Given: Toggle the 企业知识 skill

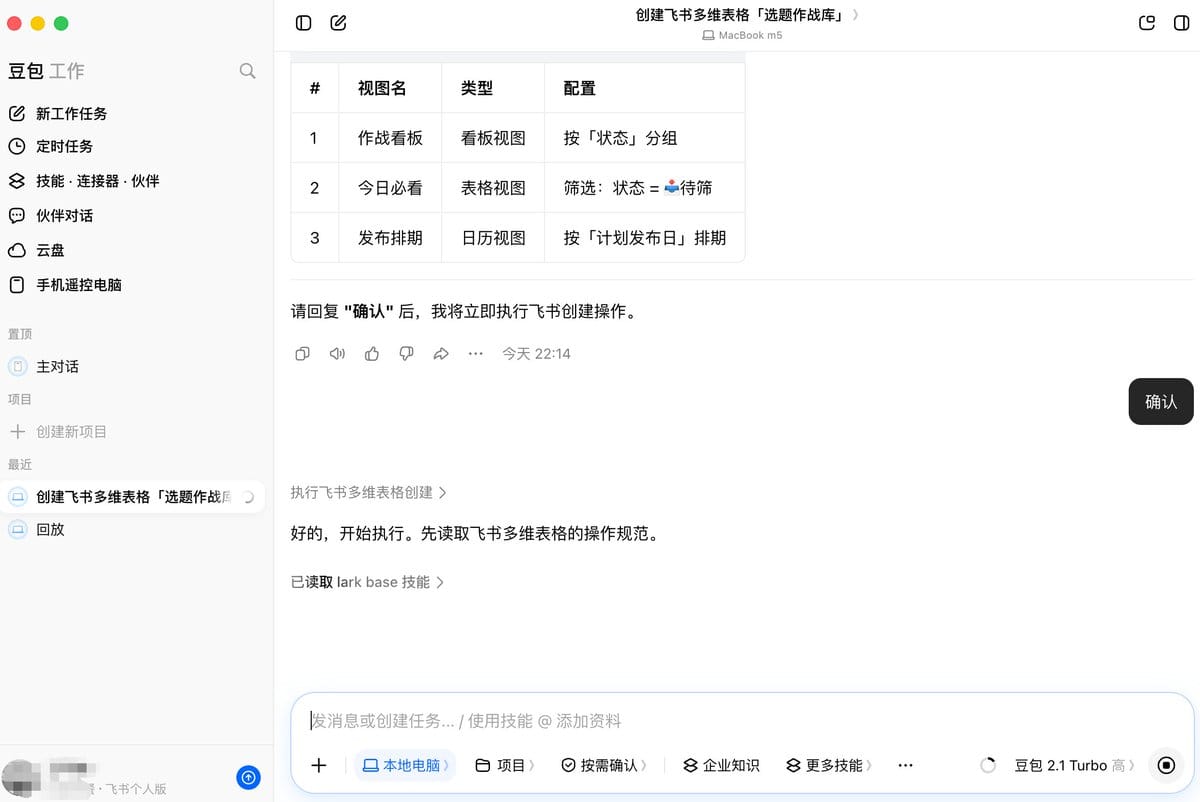Looking at the screenshot, I should click(x=721, y=765).
